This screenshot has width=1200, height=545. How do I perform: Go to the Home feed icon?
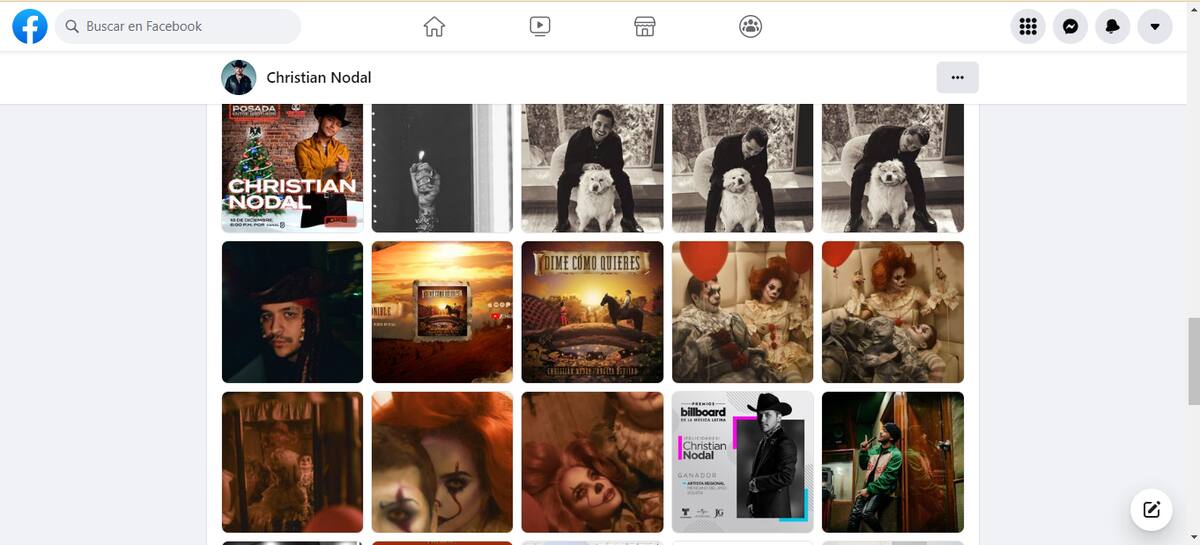434,27
